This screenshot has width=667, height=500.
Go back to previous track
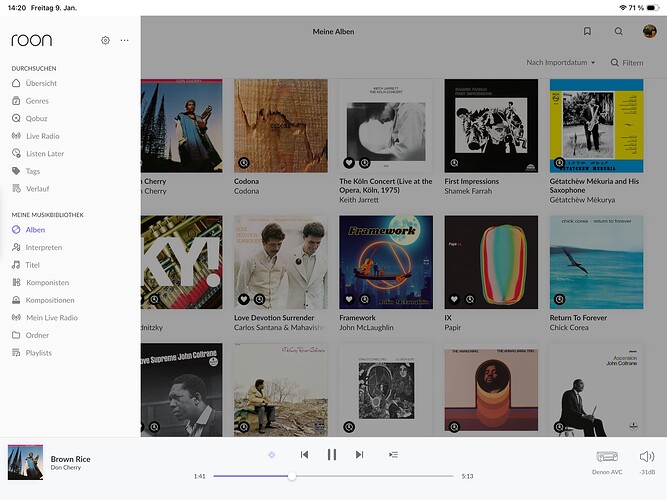(304, 454)
